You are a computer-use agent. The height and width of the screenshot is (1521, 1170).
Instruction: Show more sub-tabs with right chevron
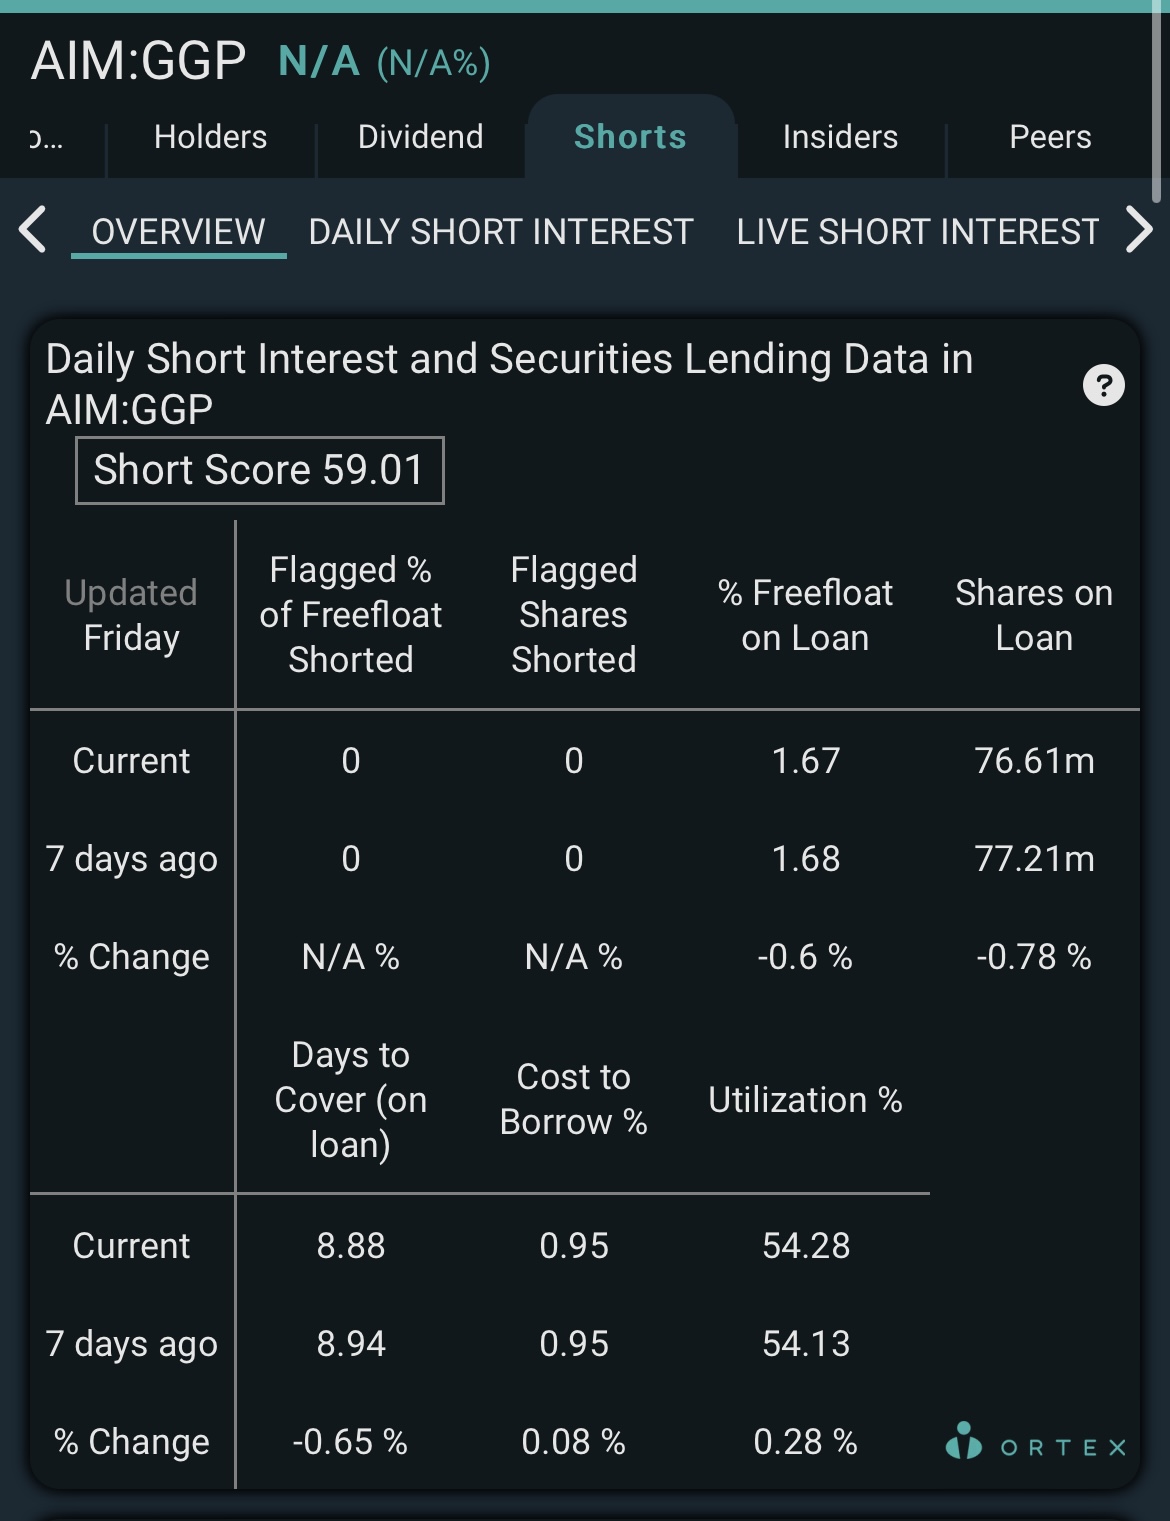(1139, 230)
